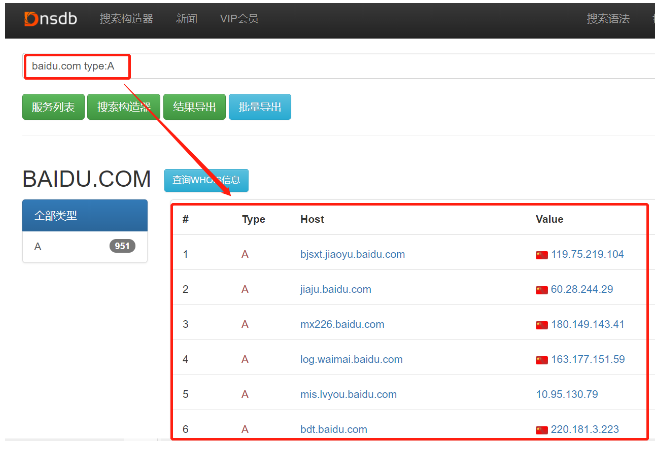The width and height of the screenshot is (668, 450).
Task: Focus the search field containing baidu.com type:A
Action: click(x=338, y=66)
